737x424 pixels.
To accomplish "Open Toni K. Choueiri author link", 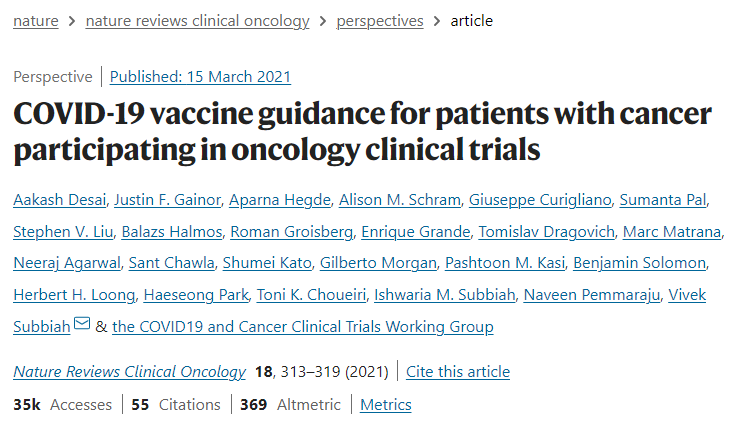I will click(x=311, y=295).
